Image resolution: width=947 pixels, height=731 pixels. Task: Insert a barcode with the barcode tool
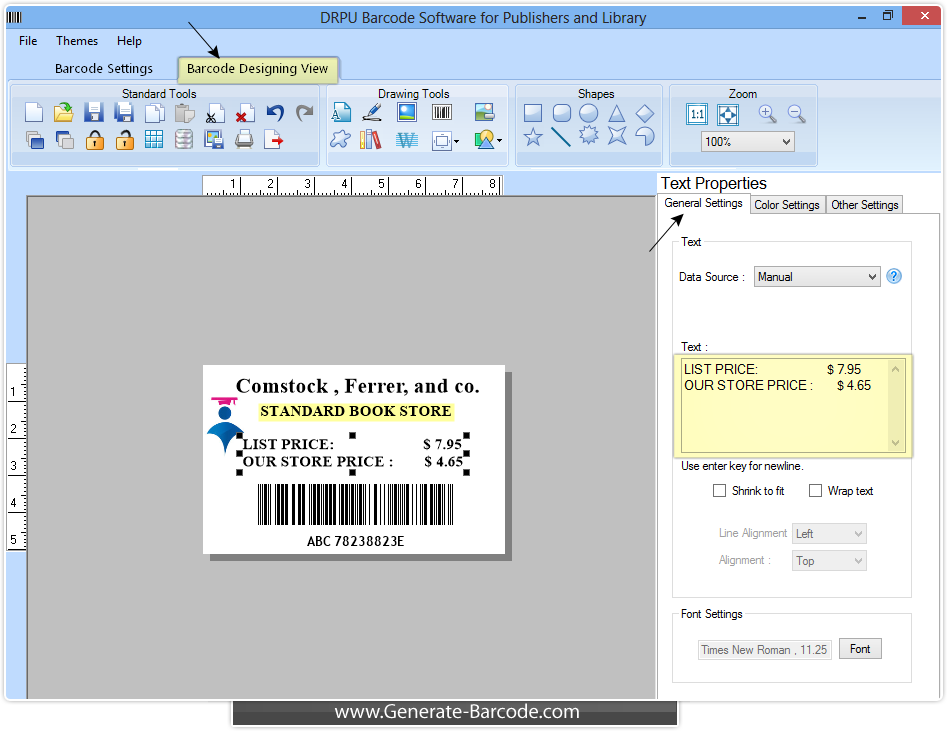(442, 113)
